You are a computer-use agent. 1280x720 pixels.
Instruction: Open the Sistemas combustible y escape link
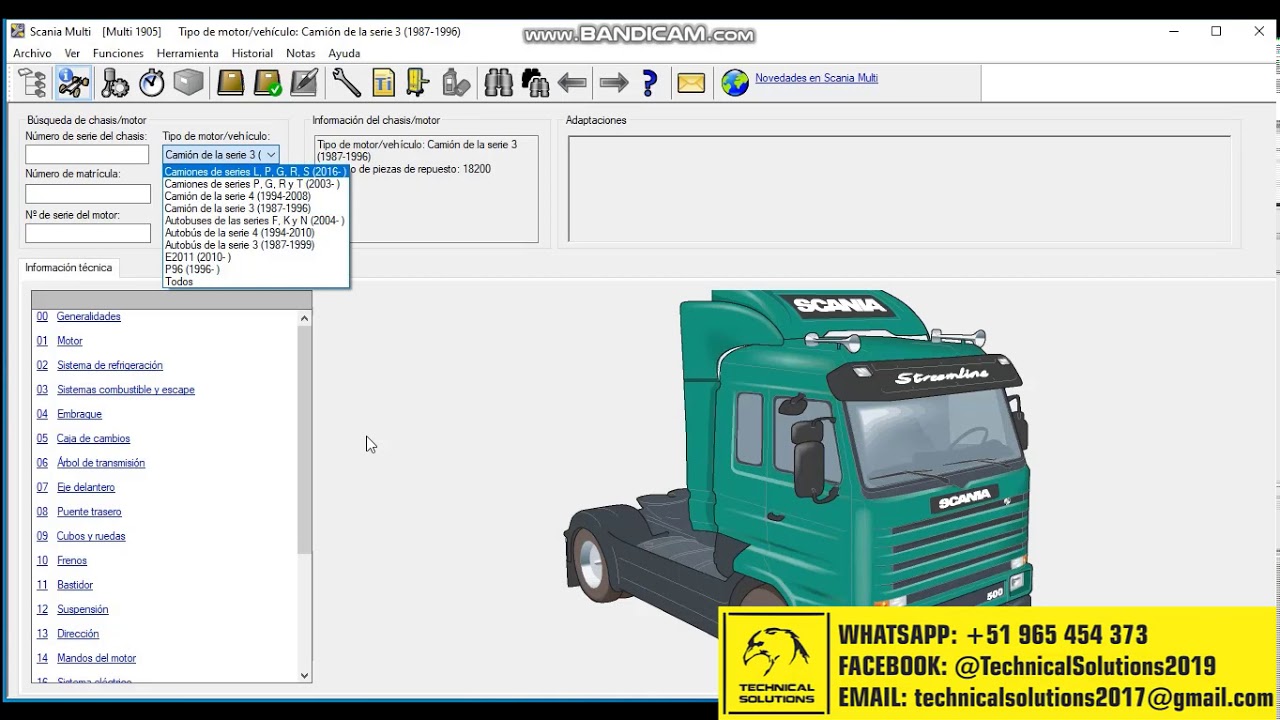point(125,390)
